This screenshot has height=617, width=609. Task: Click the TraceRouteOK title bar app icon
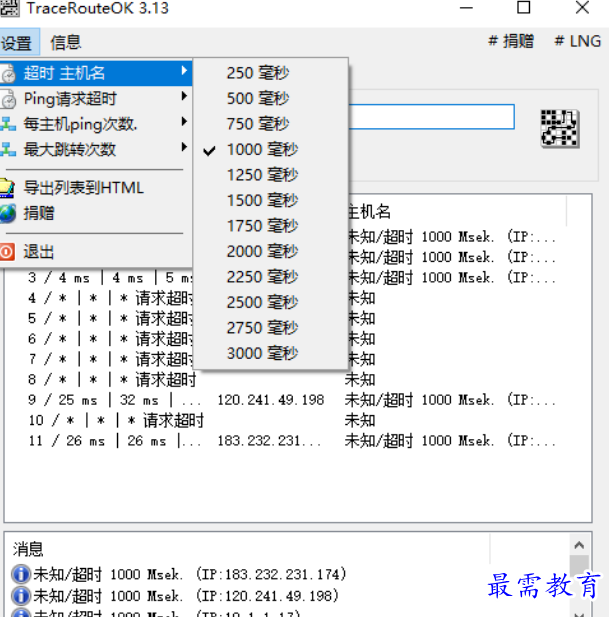pos(9,8)
